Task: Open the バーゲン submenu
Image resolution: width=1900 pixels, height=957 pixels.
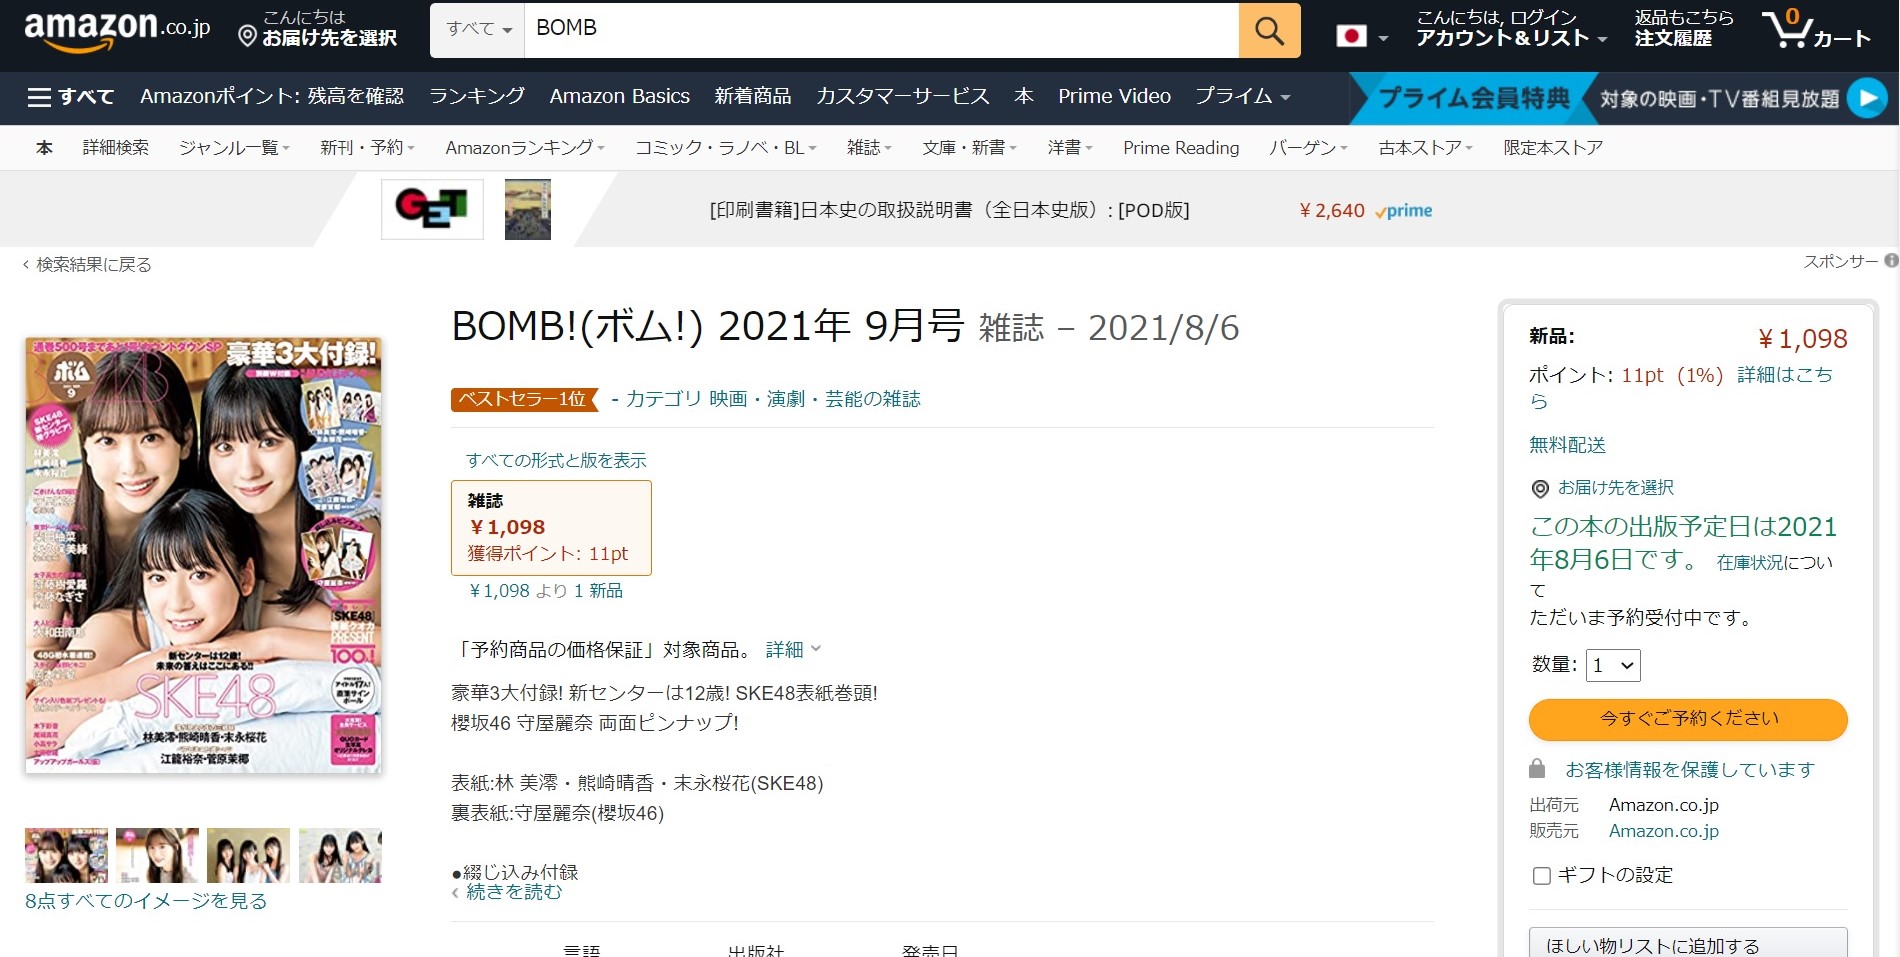Action: click(x=1308, y=148)
